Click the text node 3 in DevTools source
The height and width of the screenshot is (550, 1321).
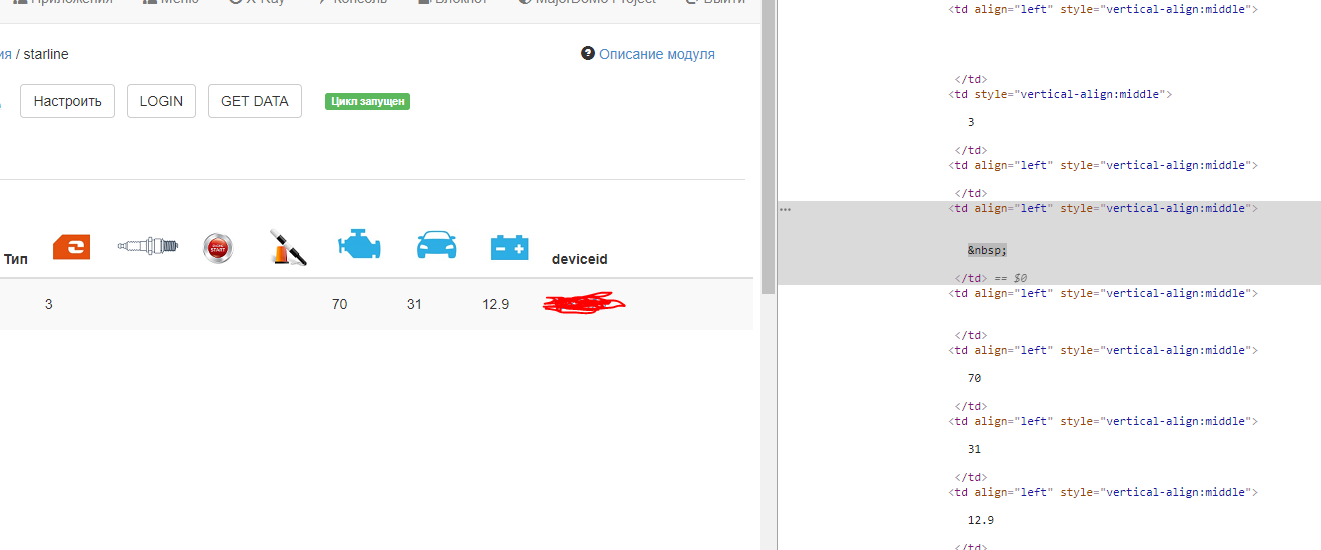(971, 122)
